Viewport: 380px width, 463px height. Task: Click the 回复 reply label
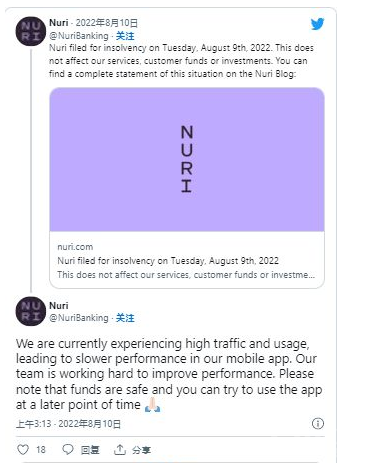pyautogui.click(x=90, y=450)
